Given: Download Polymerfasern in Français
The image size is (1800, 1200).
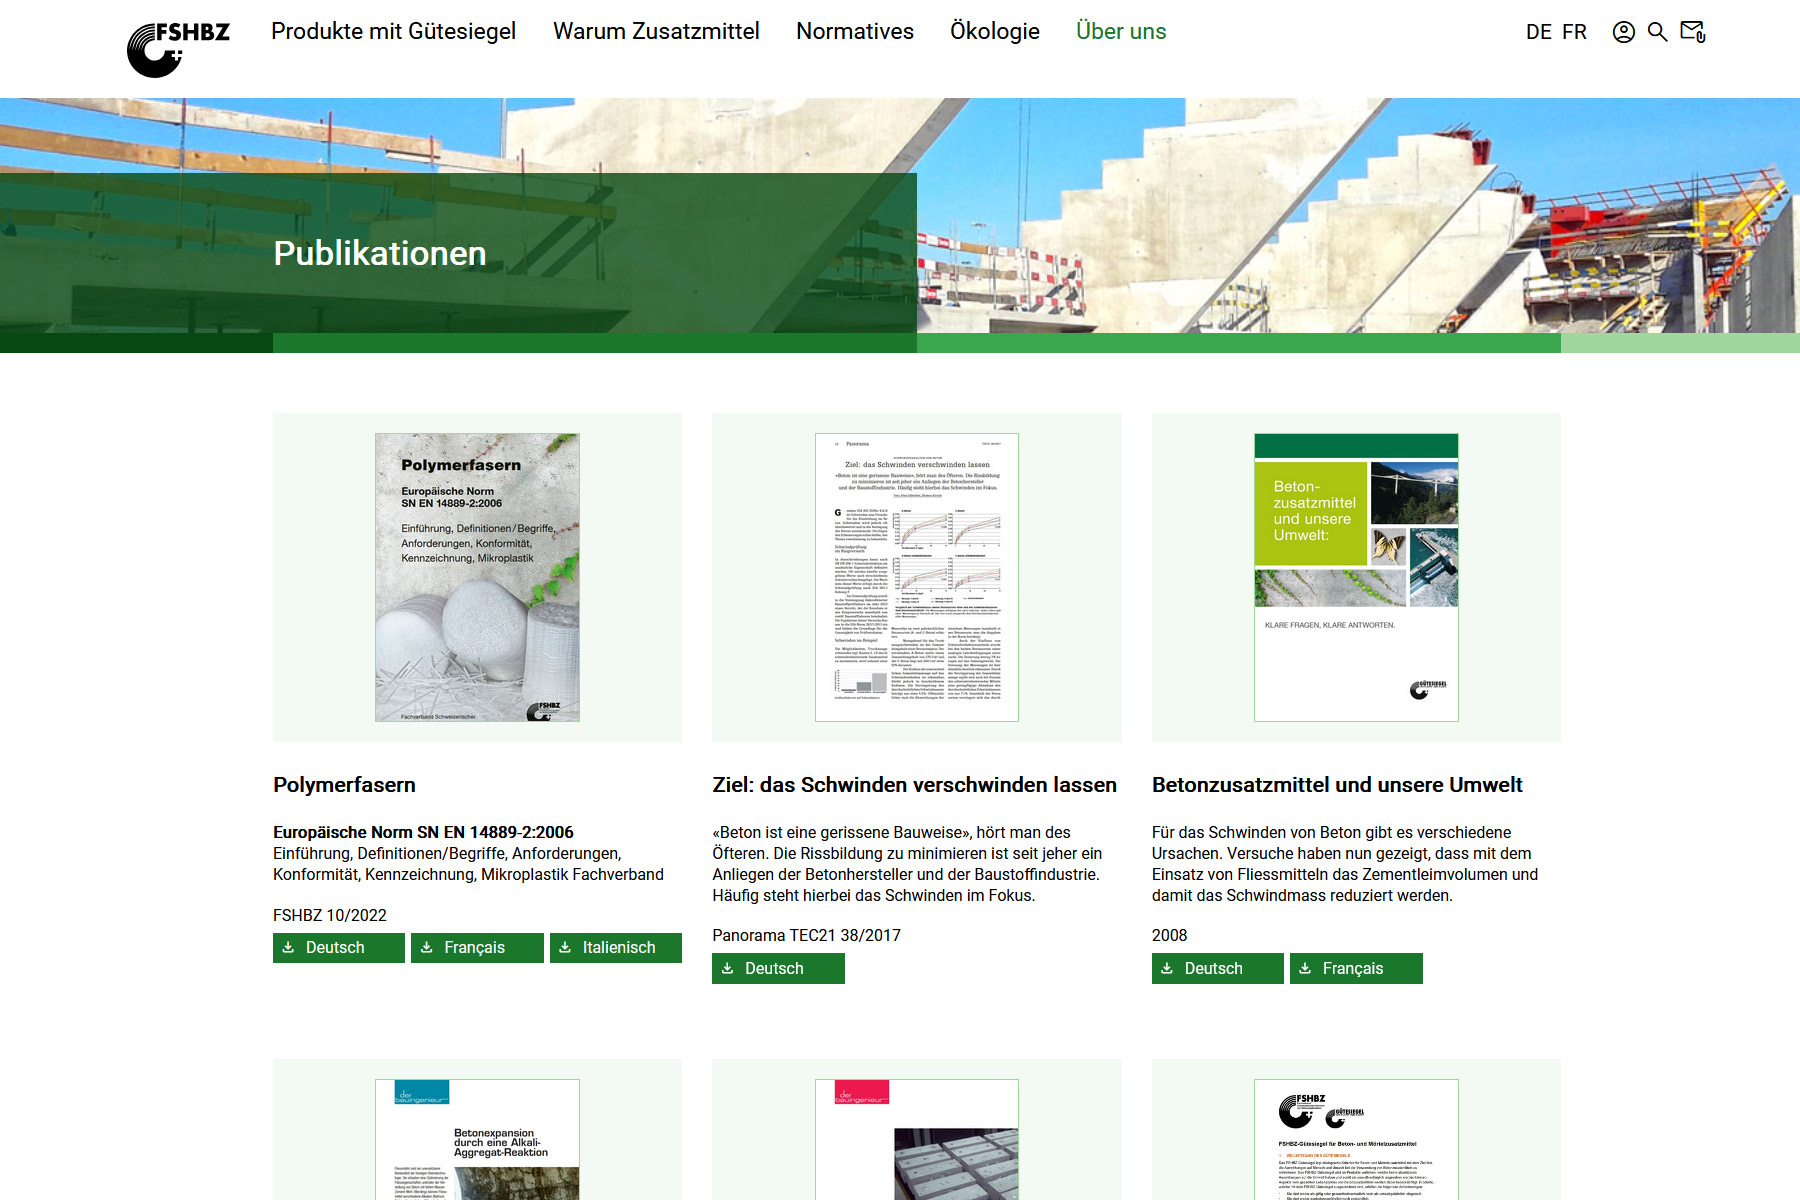Looking at the screenshot, I should 477,948.
